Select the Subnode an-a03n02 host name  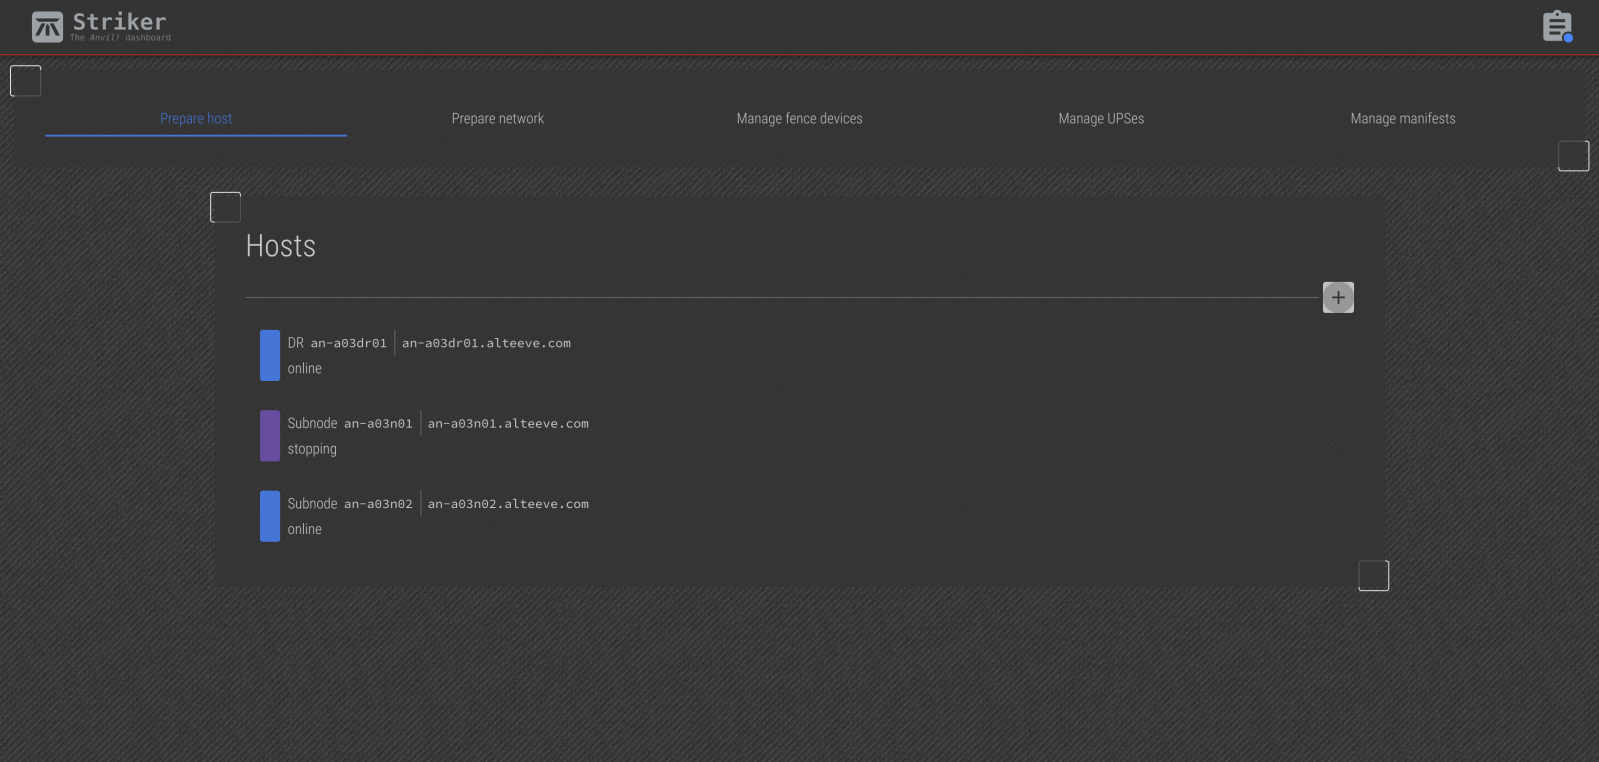click(350, 504)
